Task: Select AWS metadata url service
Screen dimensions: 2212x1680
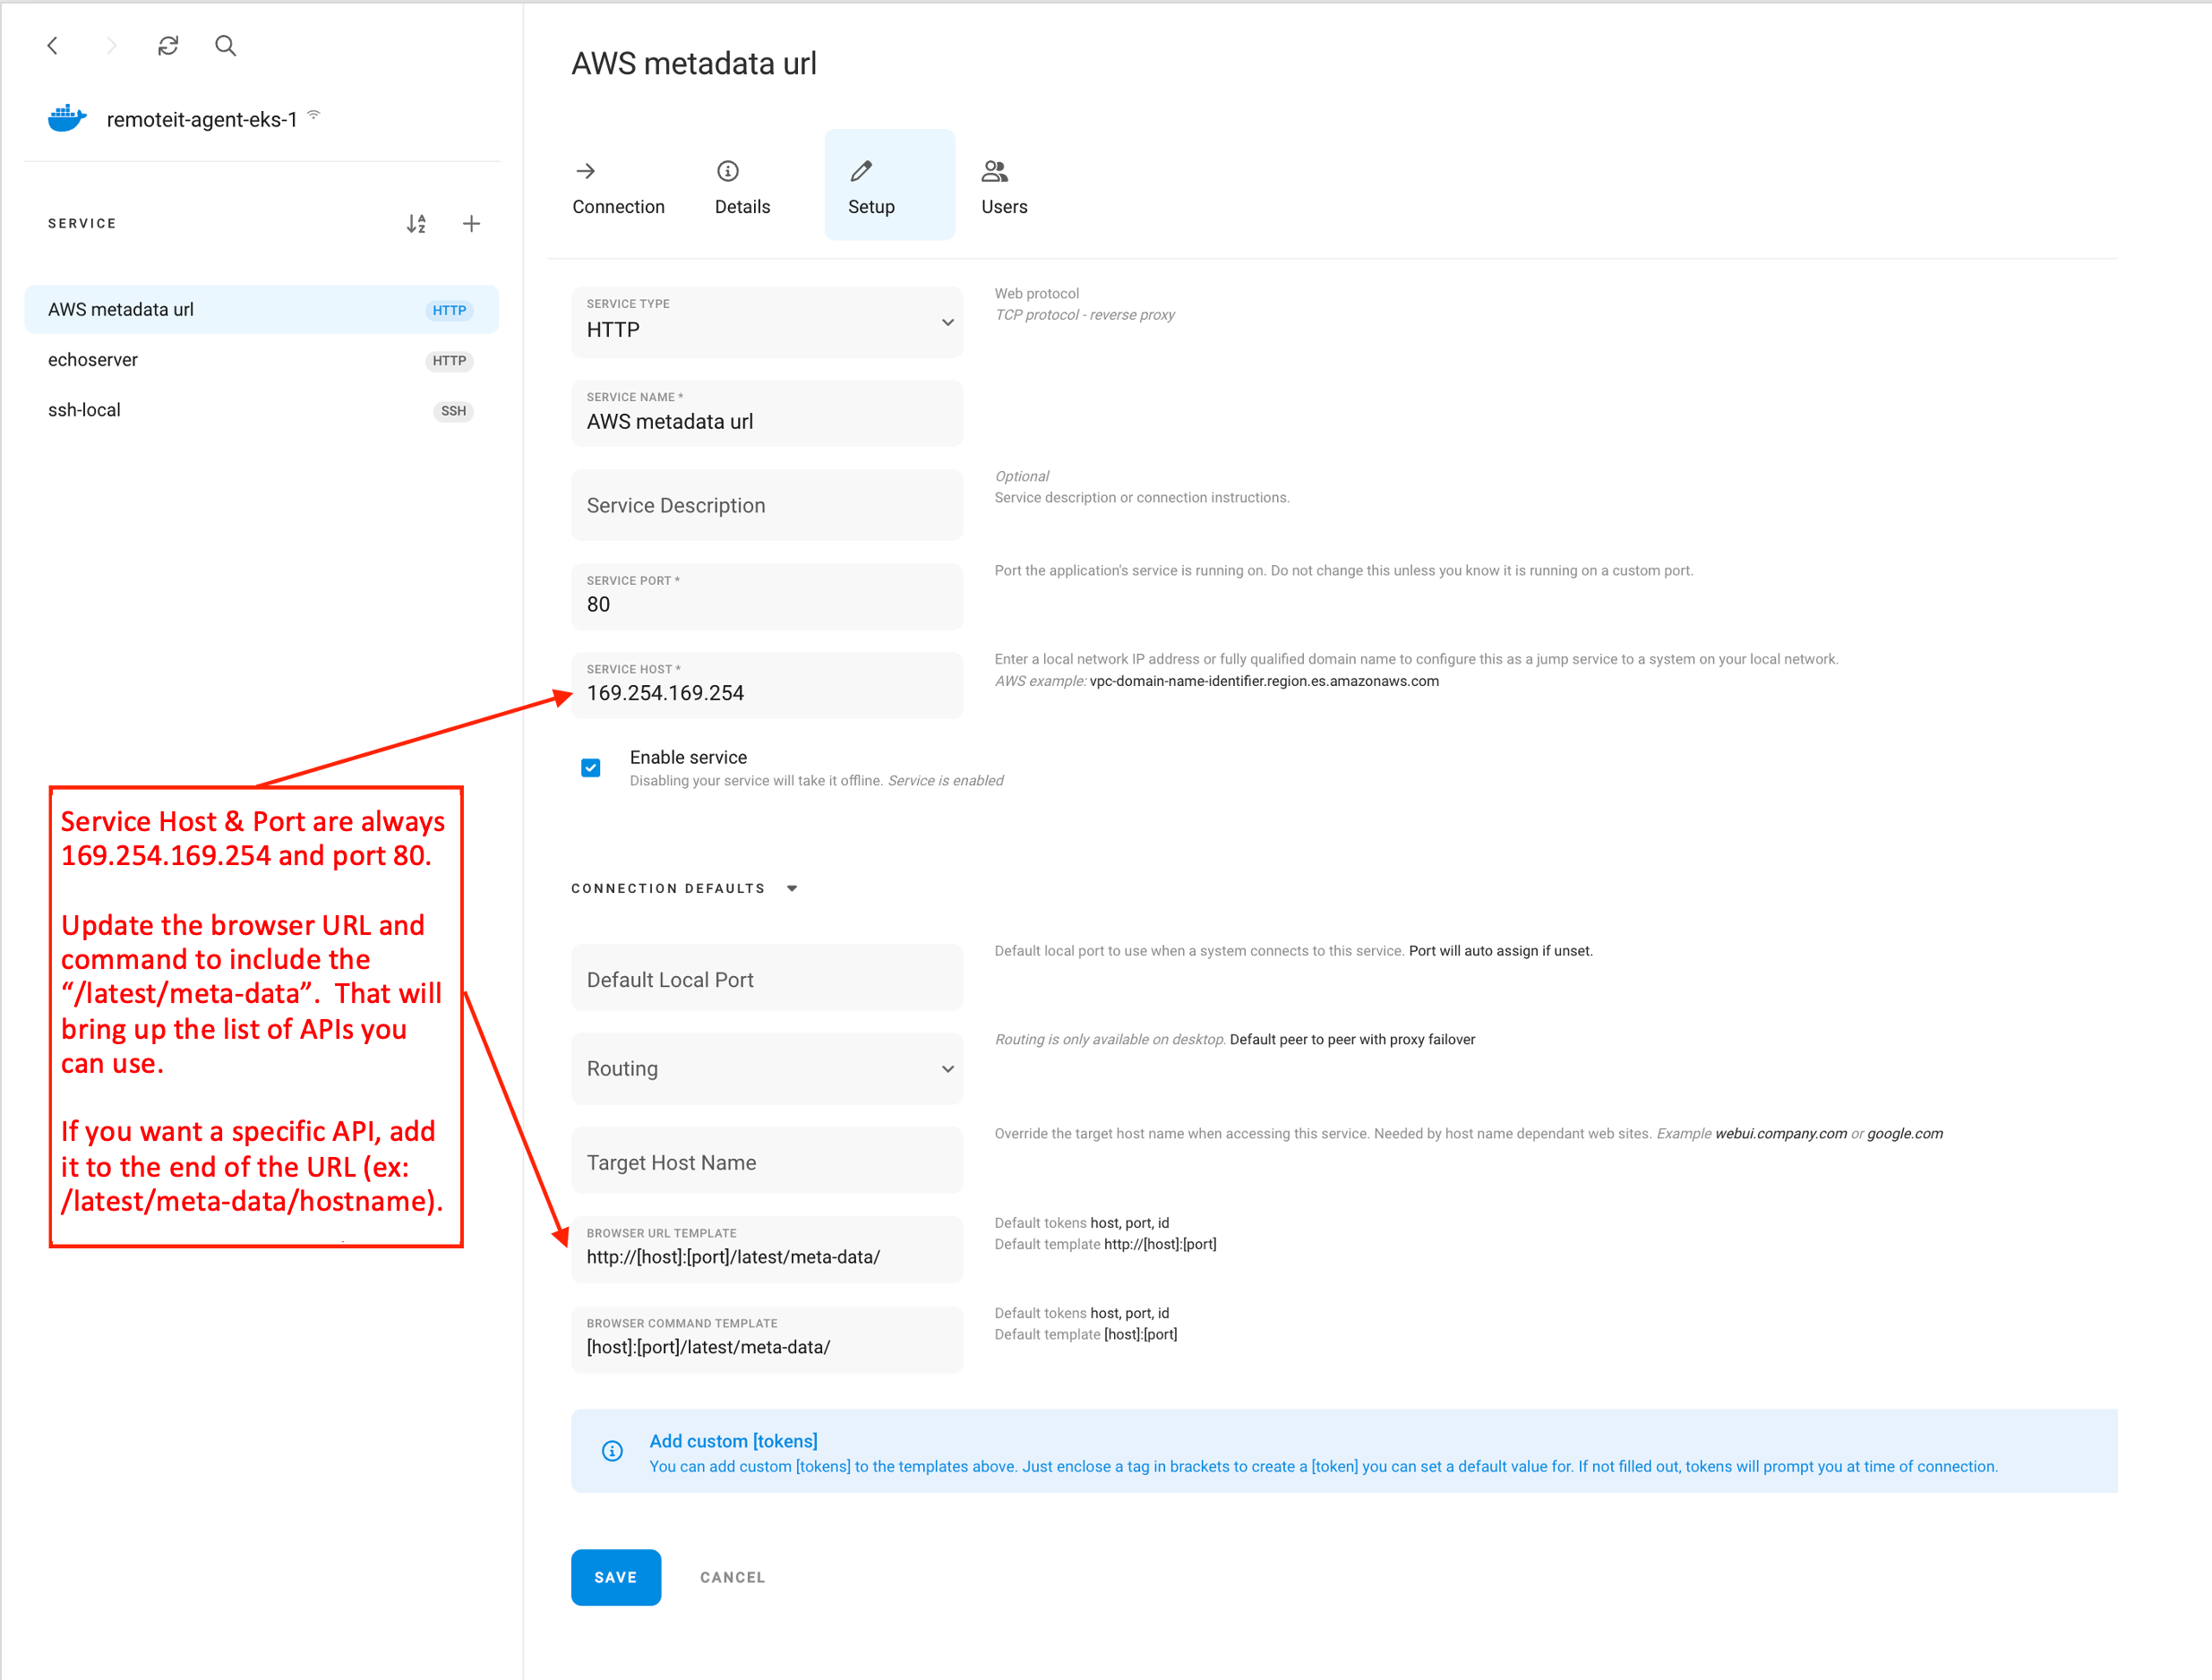Action: point(261,310)
